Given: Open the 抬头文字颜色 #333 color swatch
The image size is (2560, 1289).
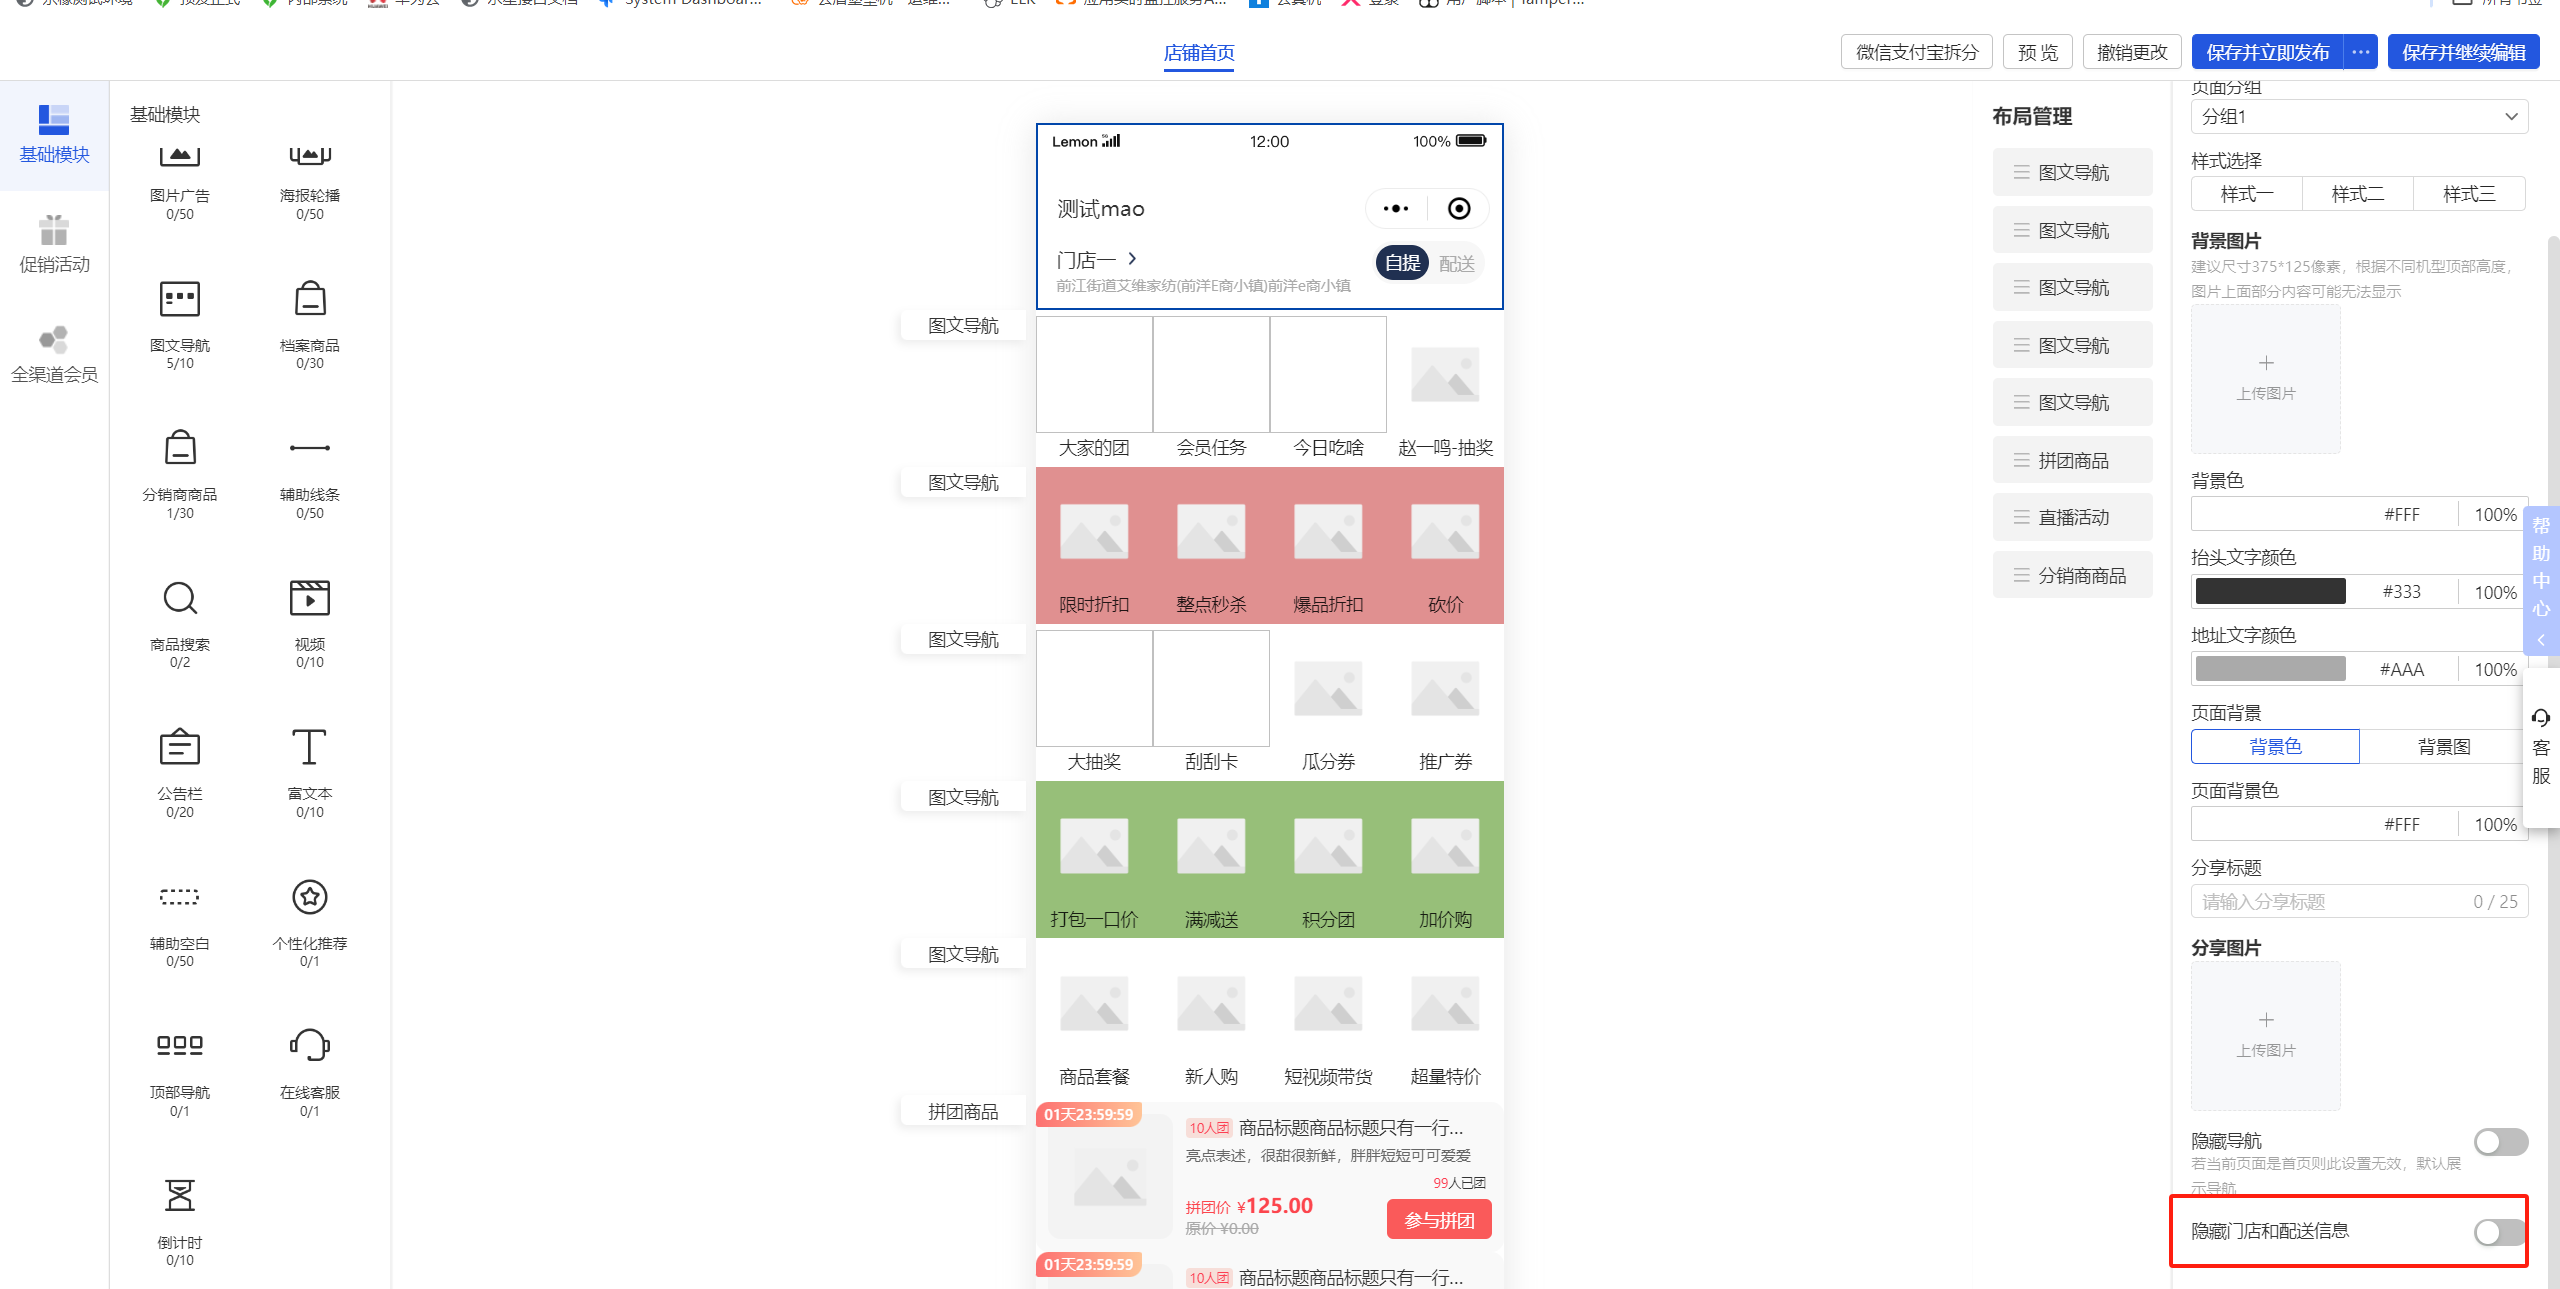Looking at the screenshot, I should pyautogui.click(x=2271, y=591).
